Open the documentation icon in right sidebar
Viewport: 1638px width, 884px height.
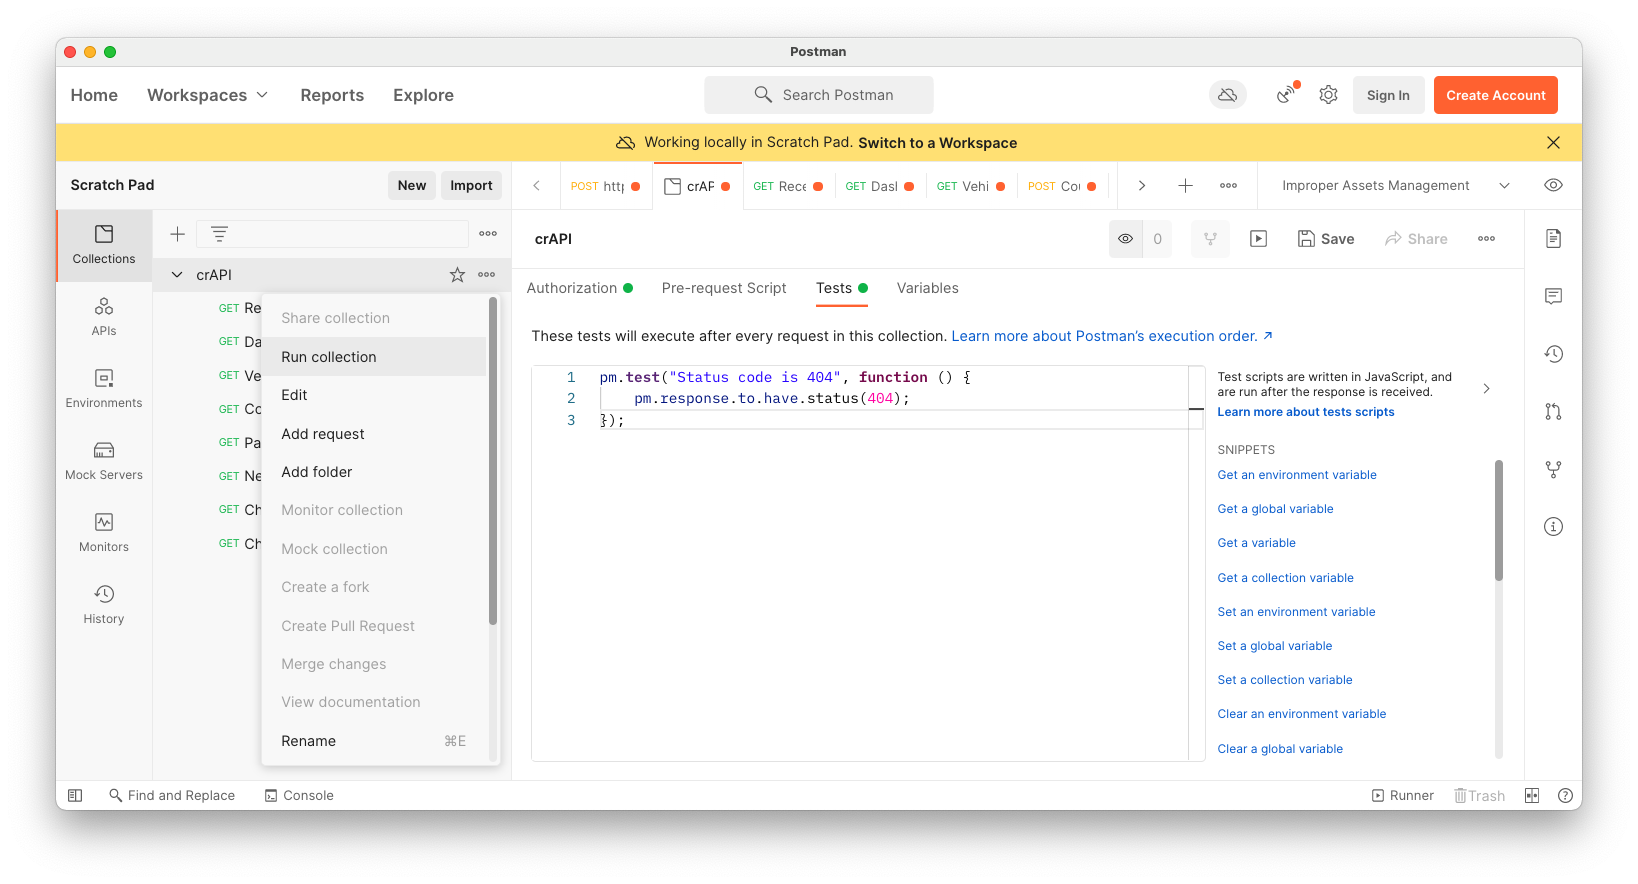click(x=1553, y=239)
